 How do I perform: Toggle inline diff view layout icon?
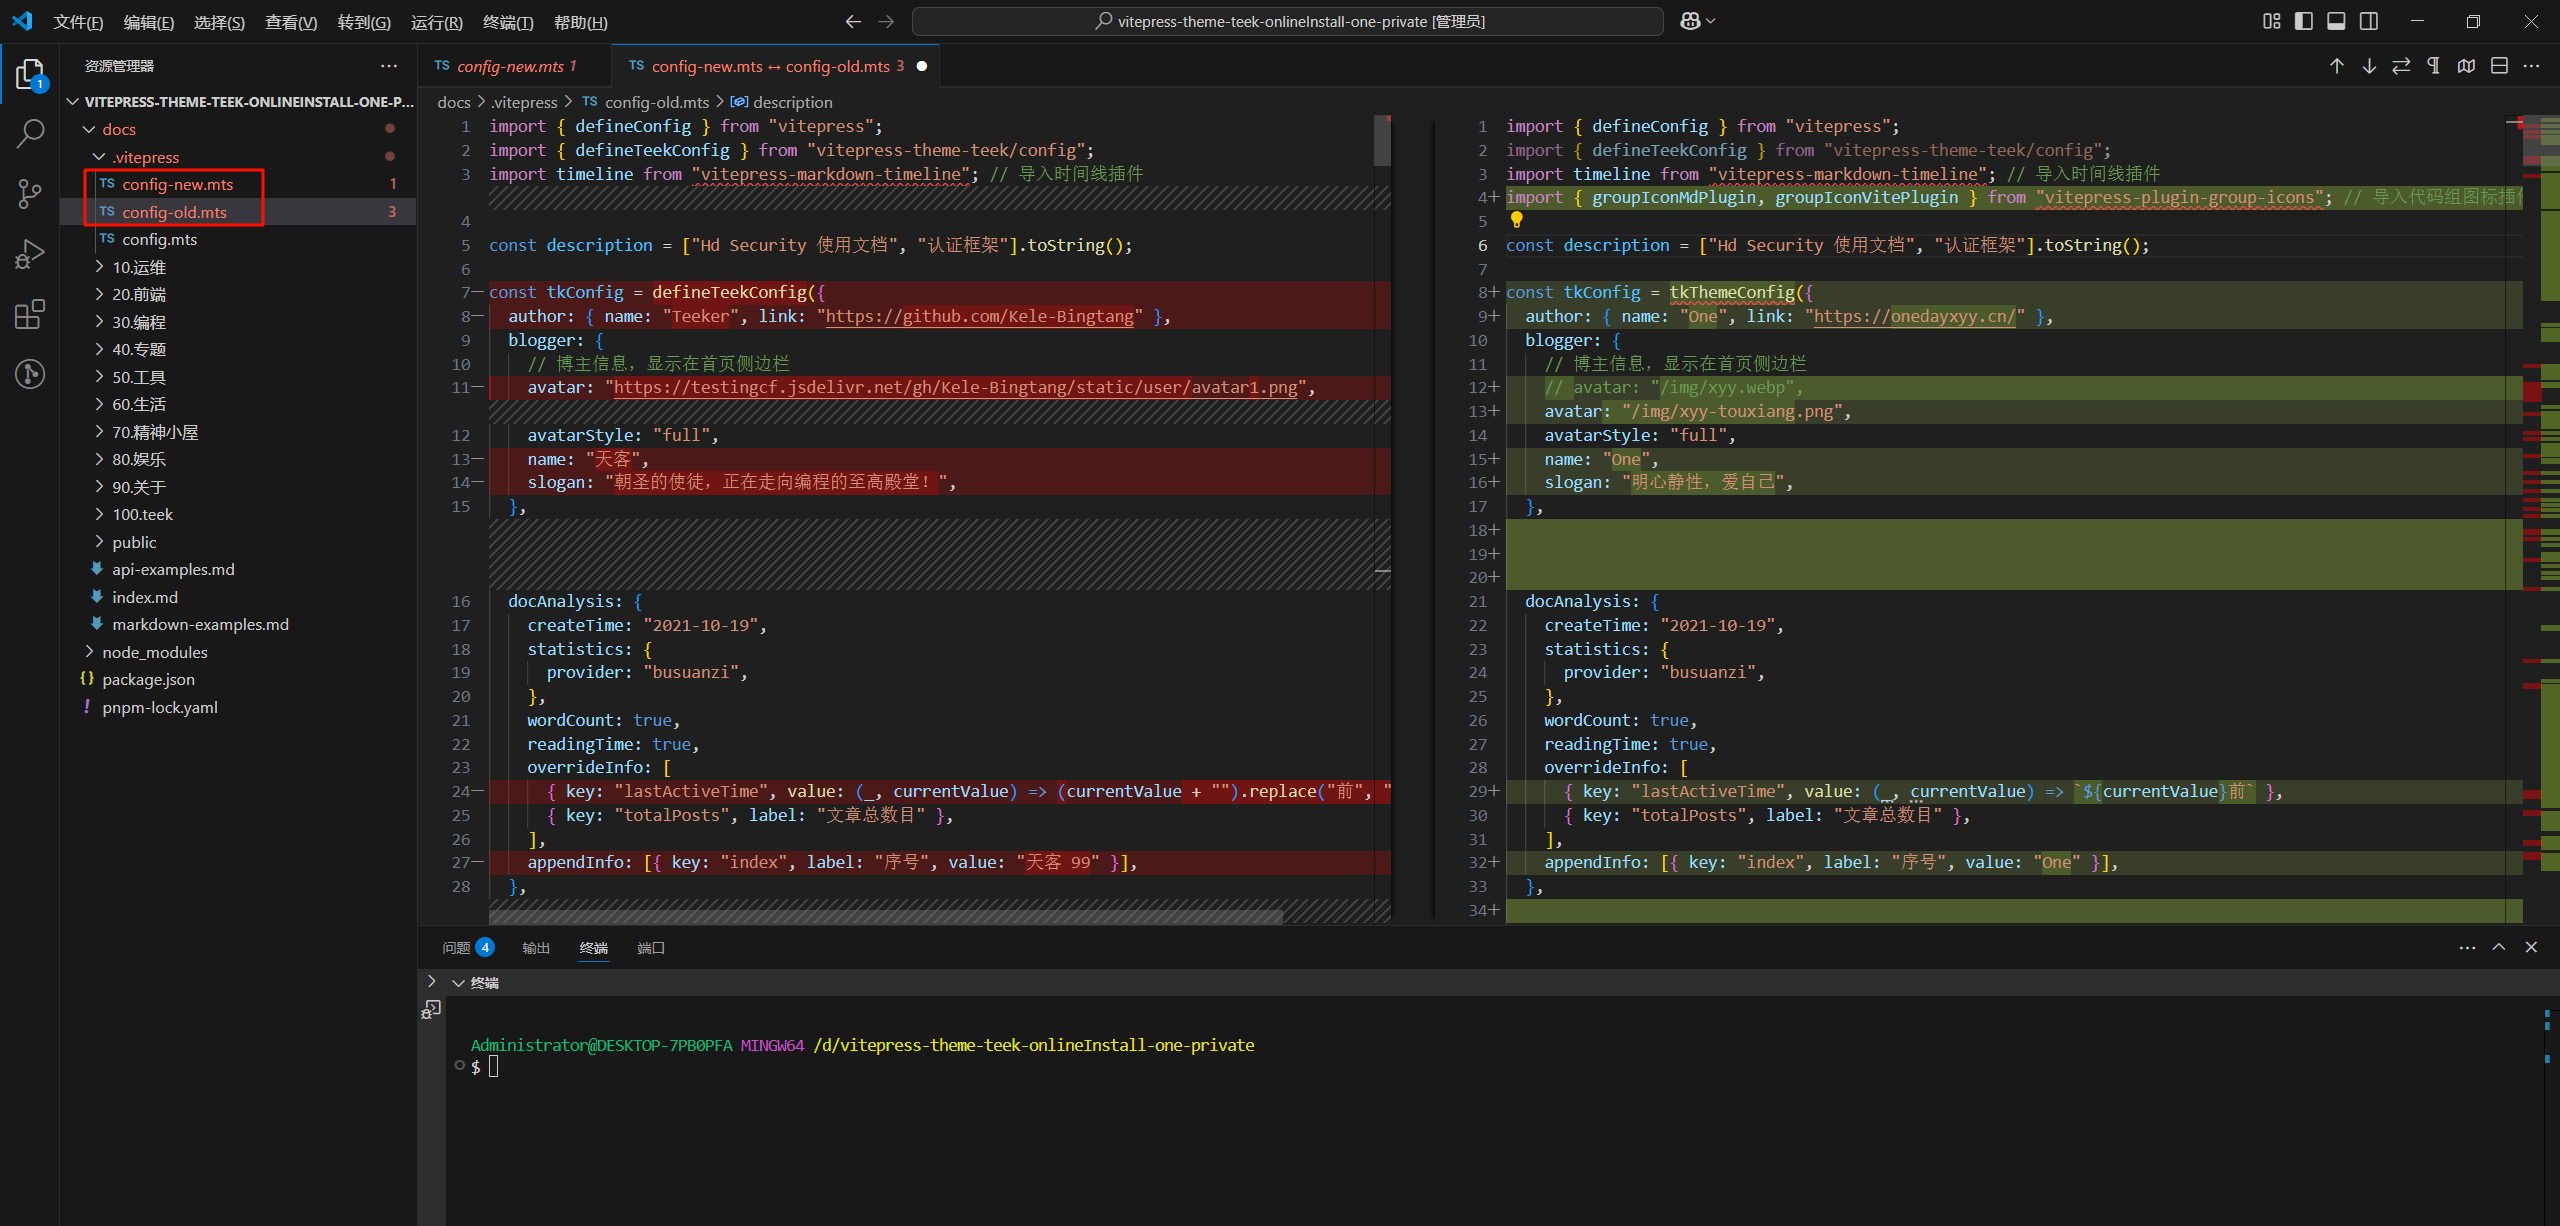pos(2499,66)
